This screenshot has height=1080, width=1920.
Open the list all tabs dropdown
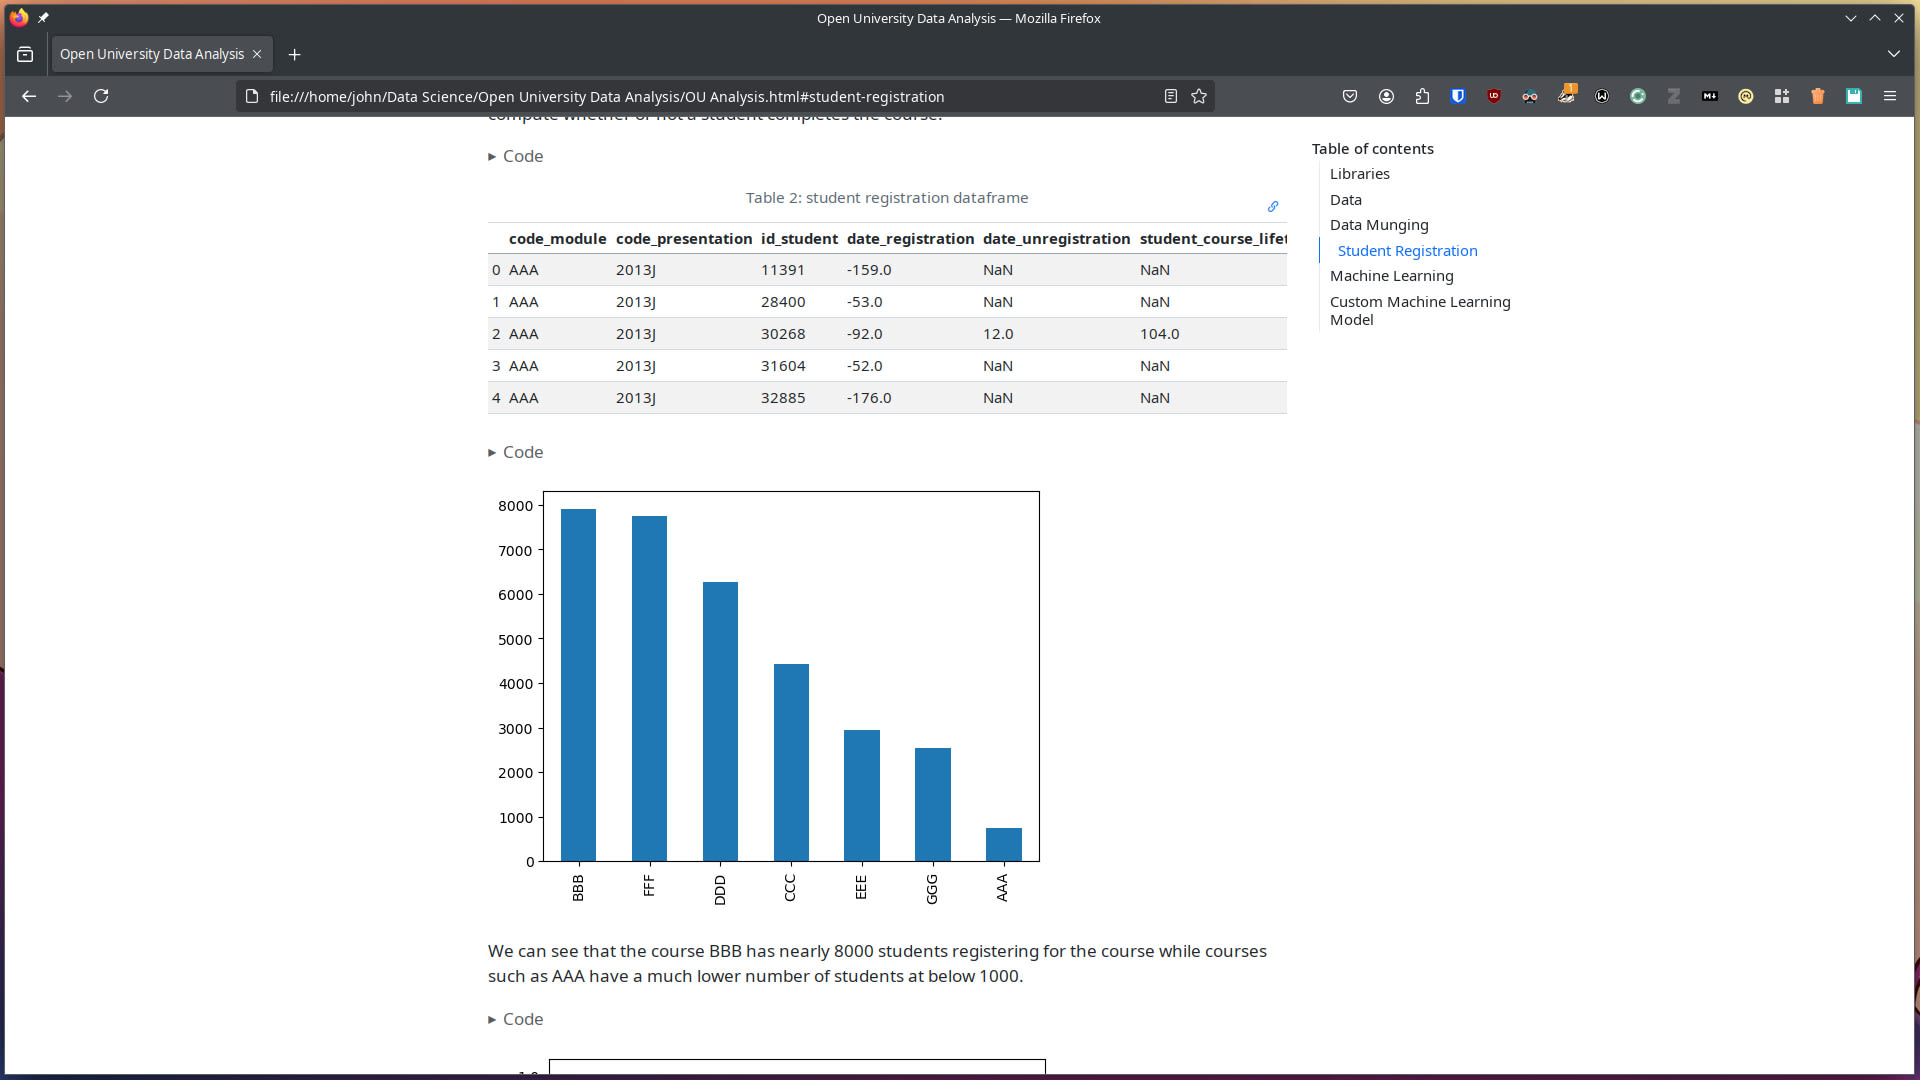click(1893, 54)
